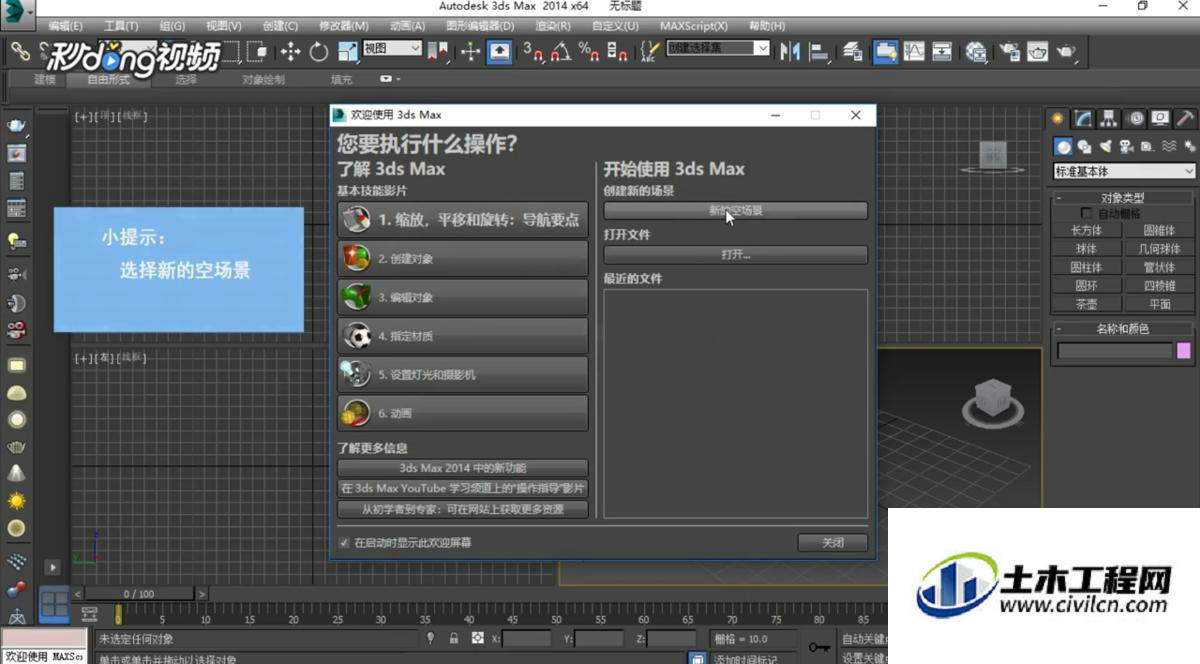The image size is (1200, 664).
Task: Open the 创建(C) menu
Action: (x=280, y=25)
